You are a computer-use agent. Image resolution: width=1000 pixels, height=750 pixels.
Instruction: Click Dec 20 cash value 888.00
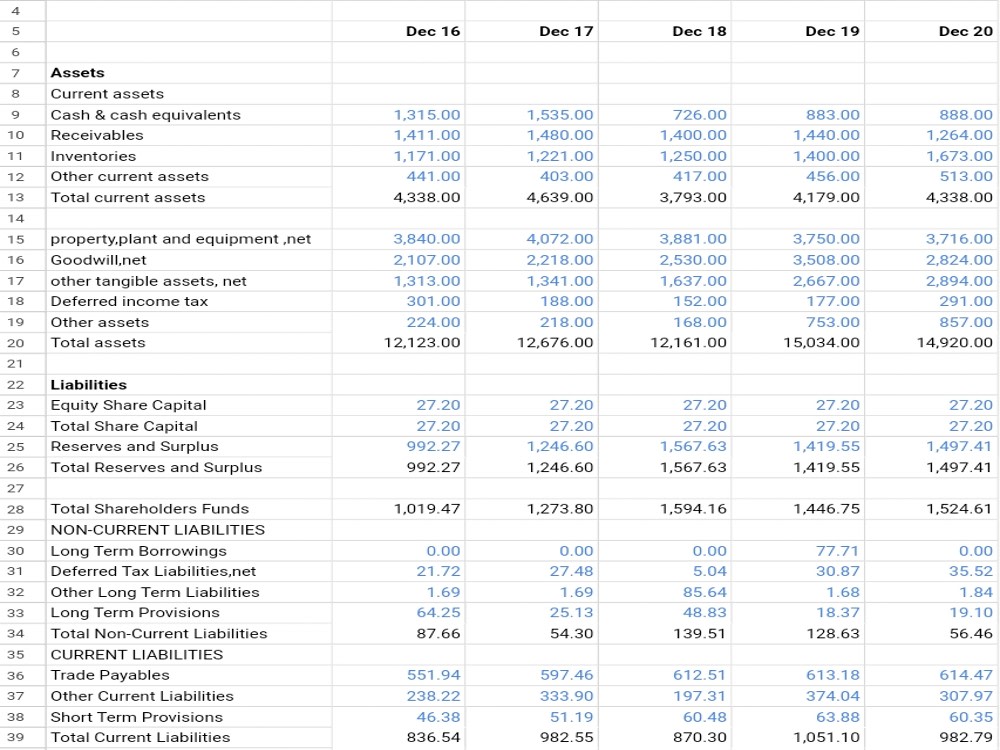pos(966,115)
